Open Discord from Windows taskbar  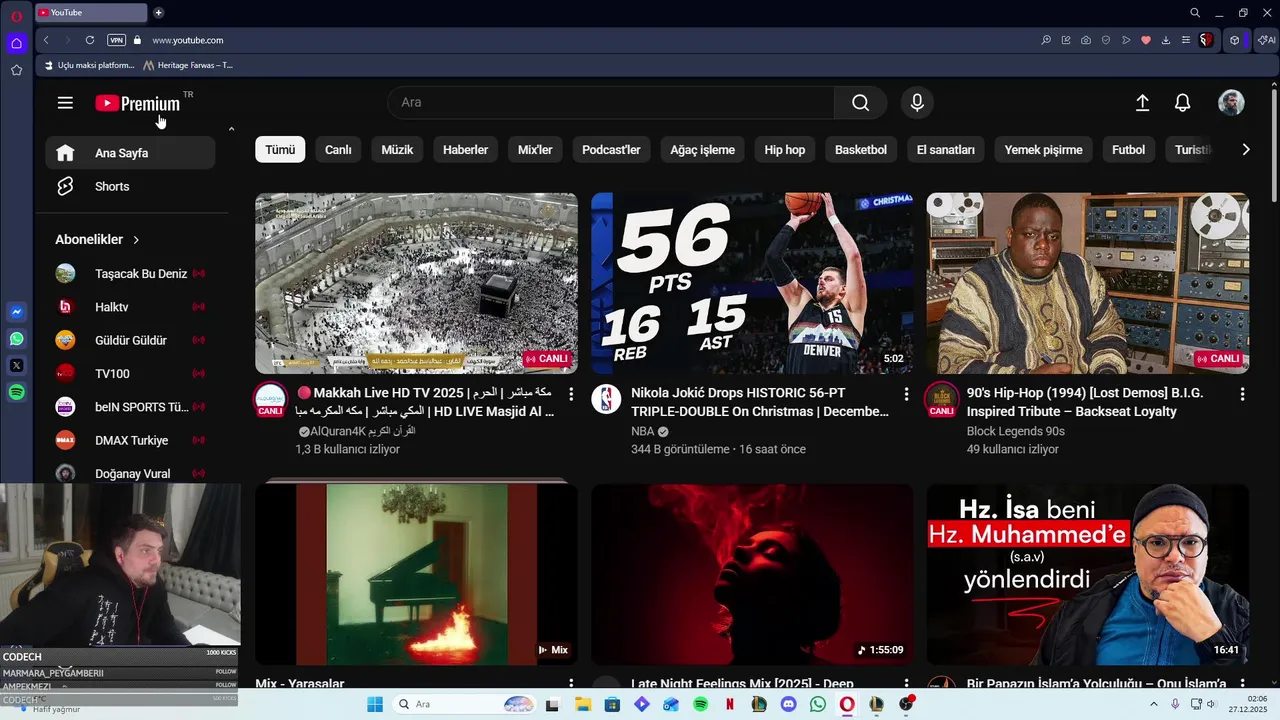(x=789, y=704)
